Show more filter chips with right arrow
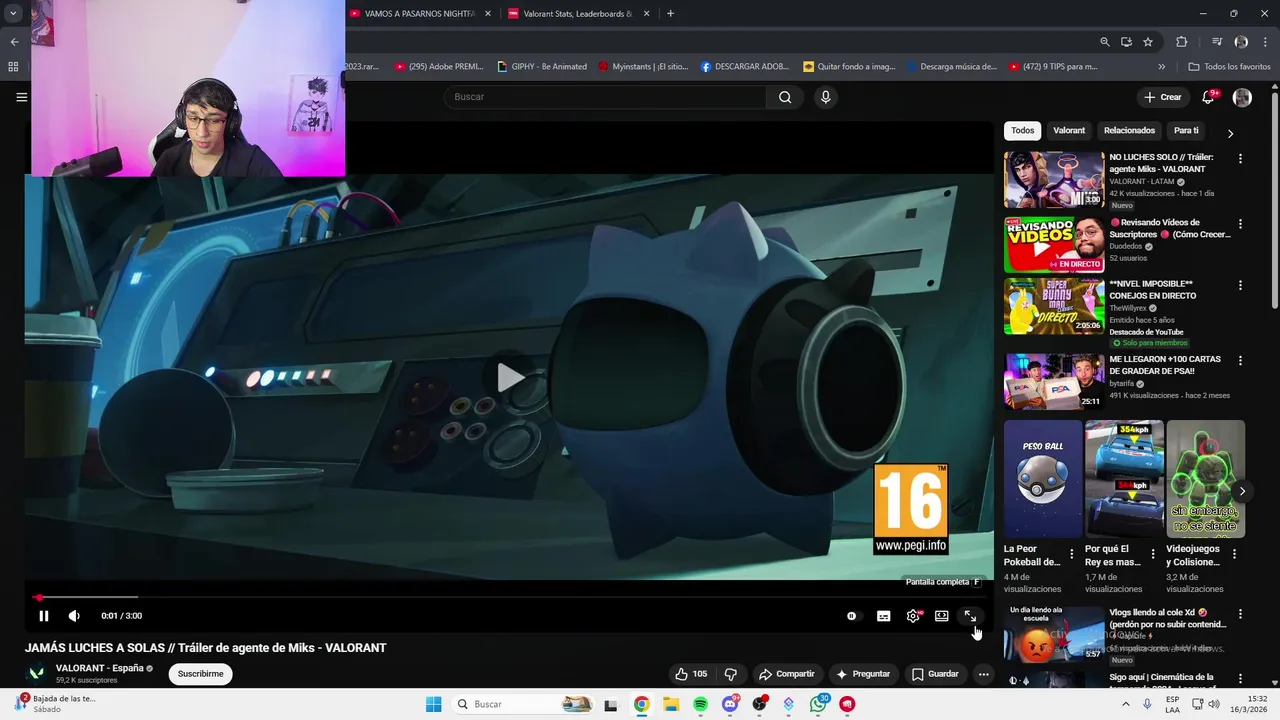The image size is (1280, 720). (1230, 133)
